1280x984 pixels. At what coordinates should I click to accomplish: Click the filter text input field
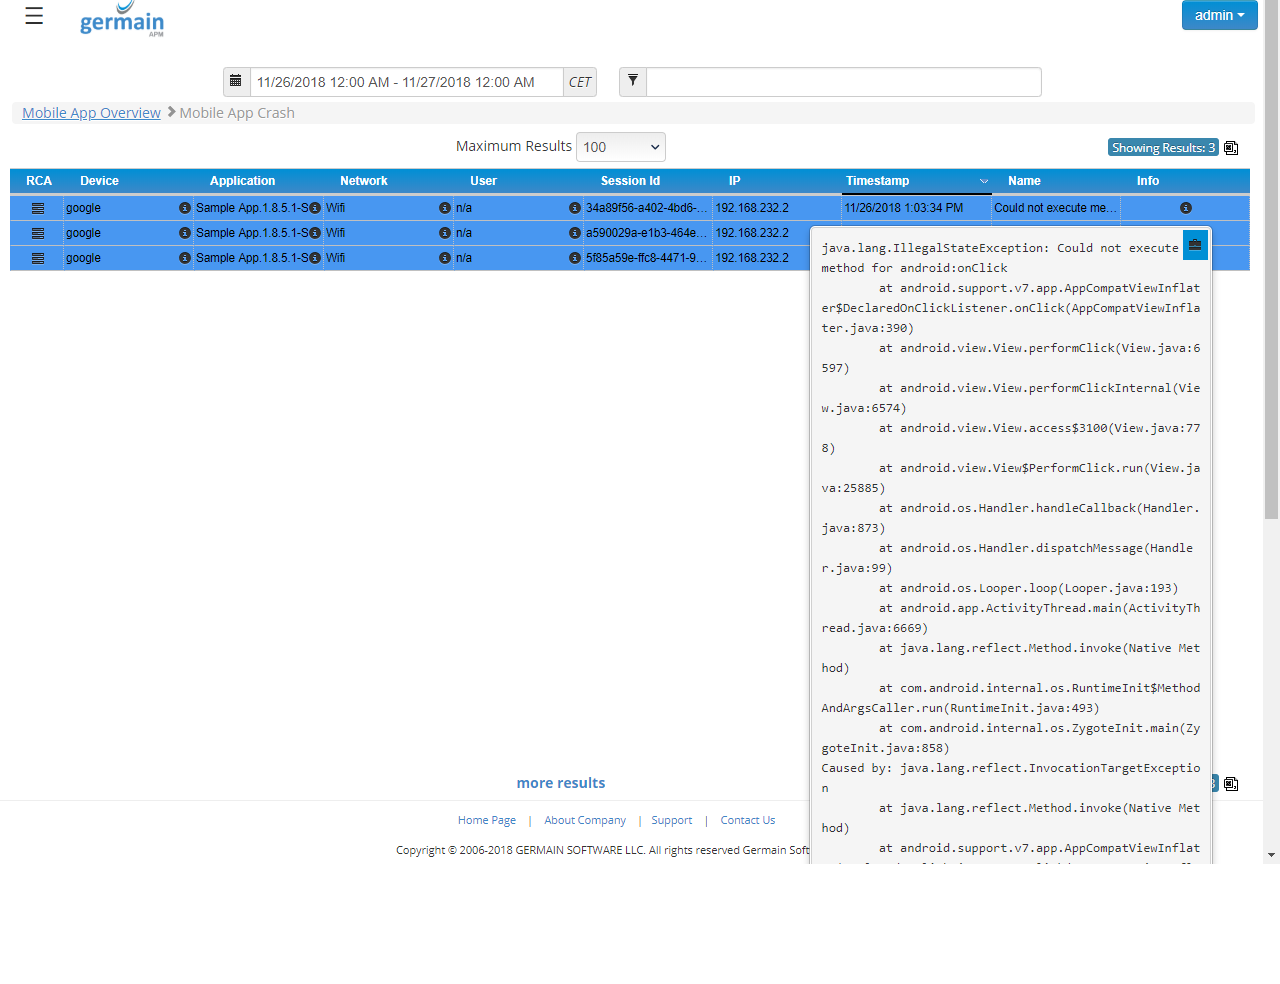pos(843,82)
